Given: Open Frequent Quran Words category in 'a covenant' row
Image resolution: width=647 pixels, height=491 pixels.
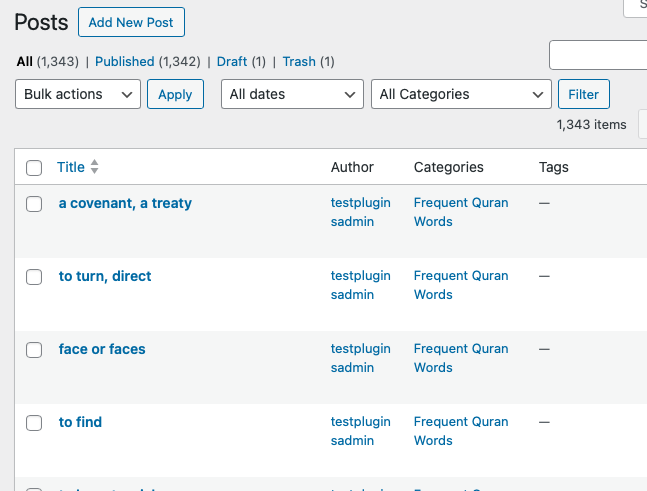Looking at the screenshot, I should click(x=461, y=212).
